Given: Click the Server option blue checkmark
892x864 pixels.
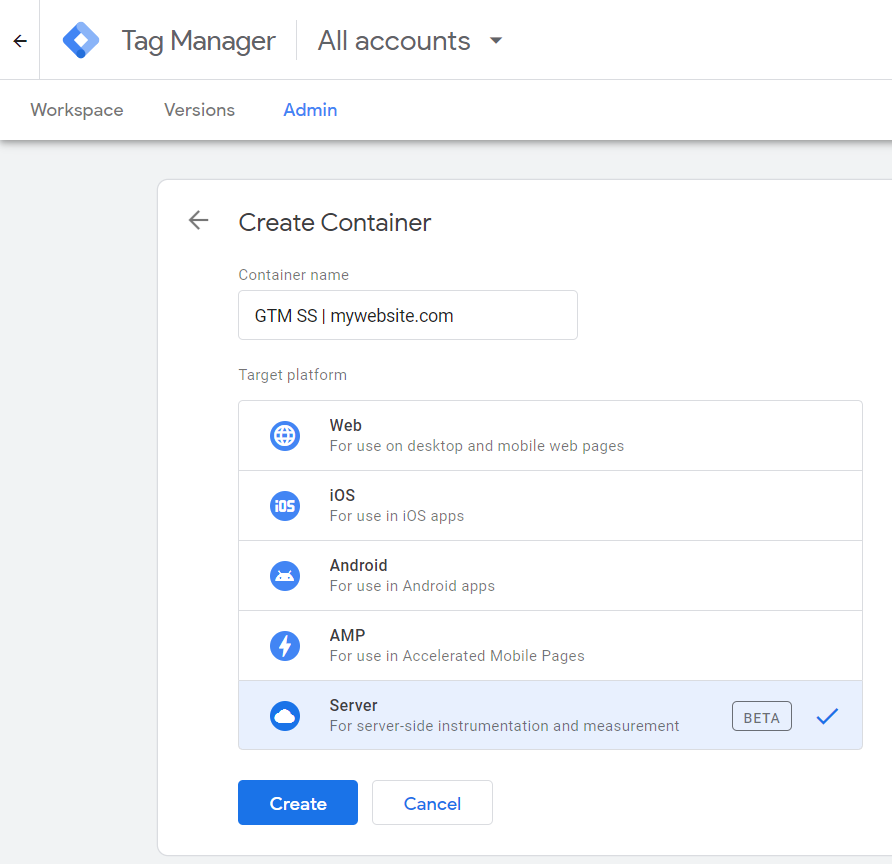Looking at the screenshot, I should click(826, 716).
